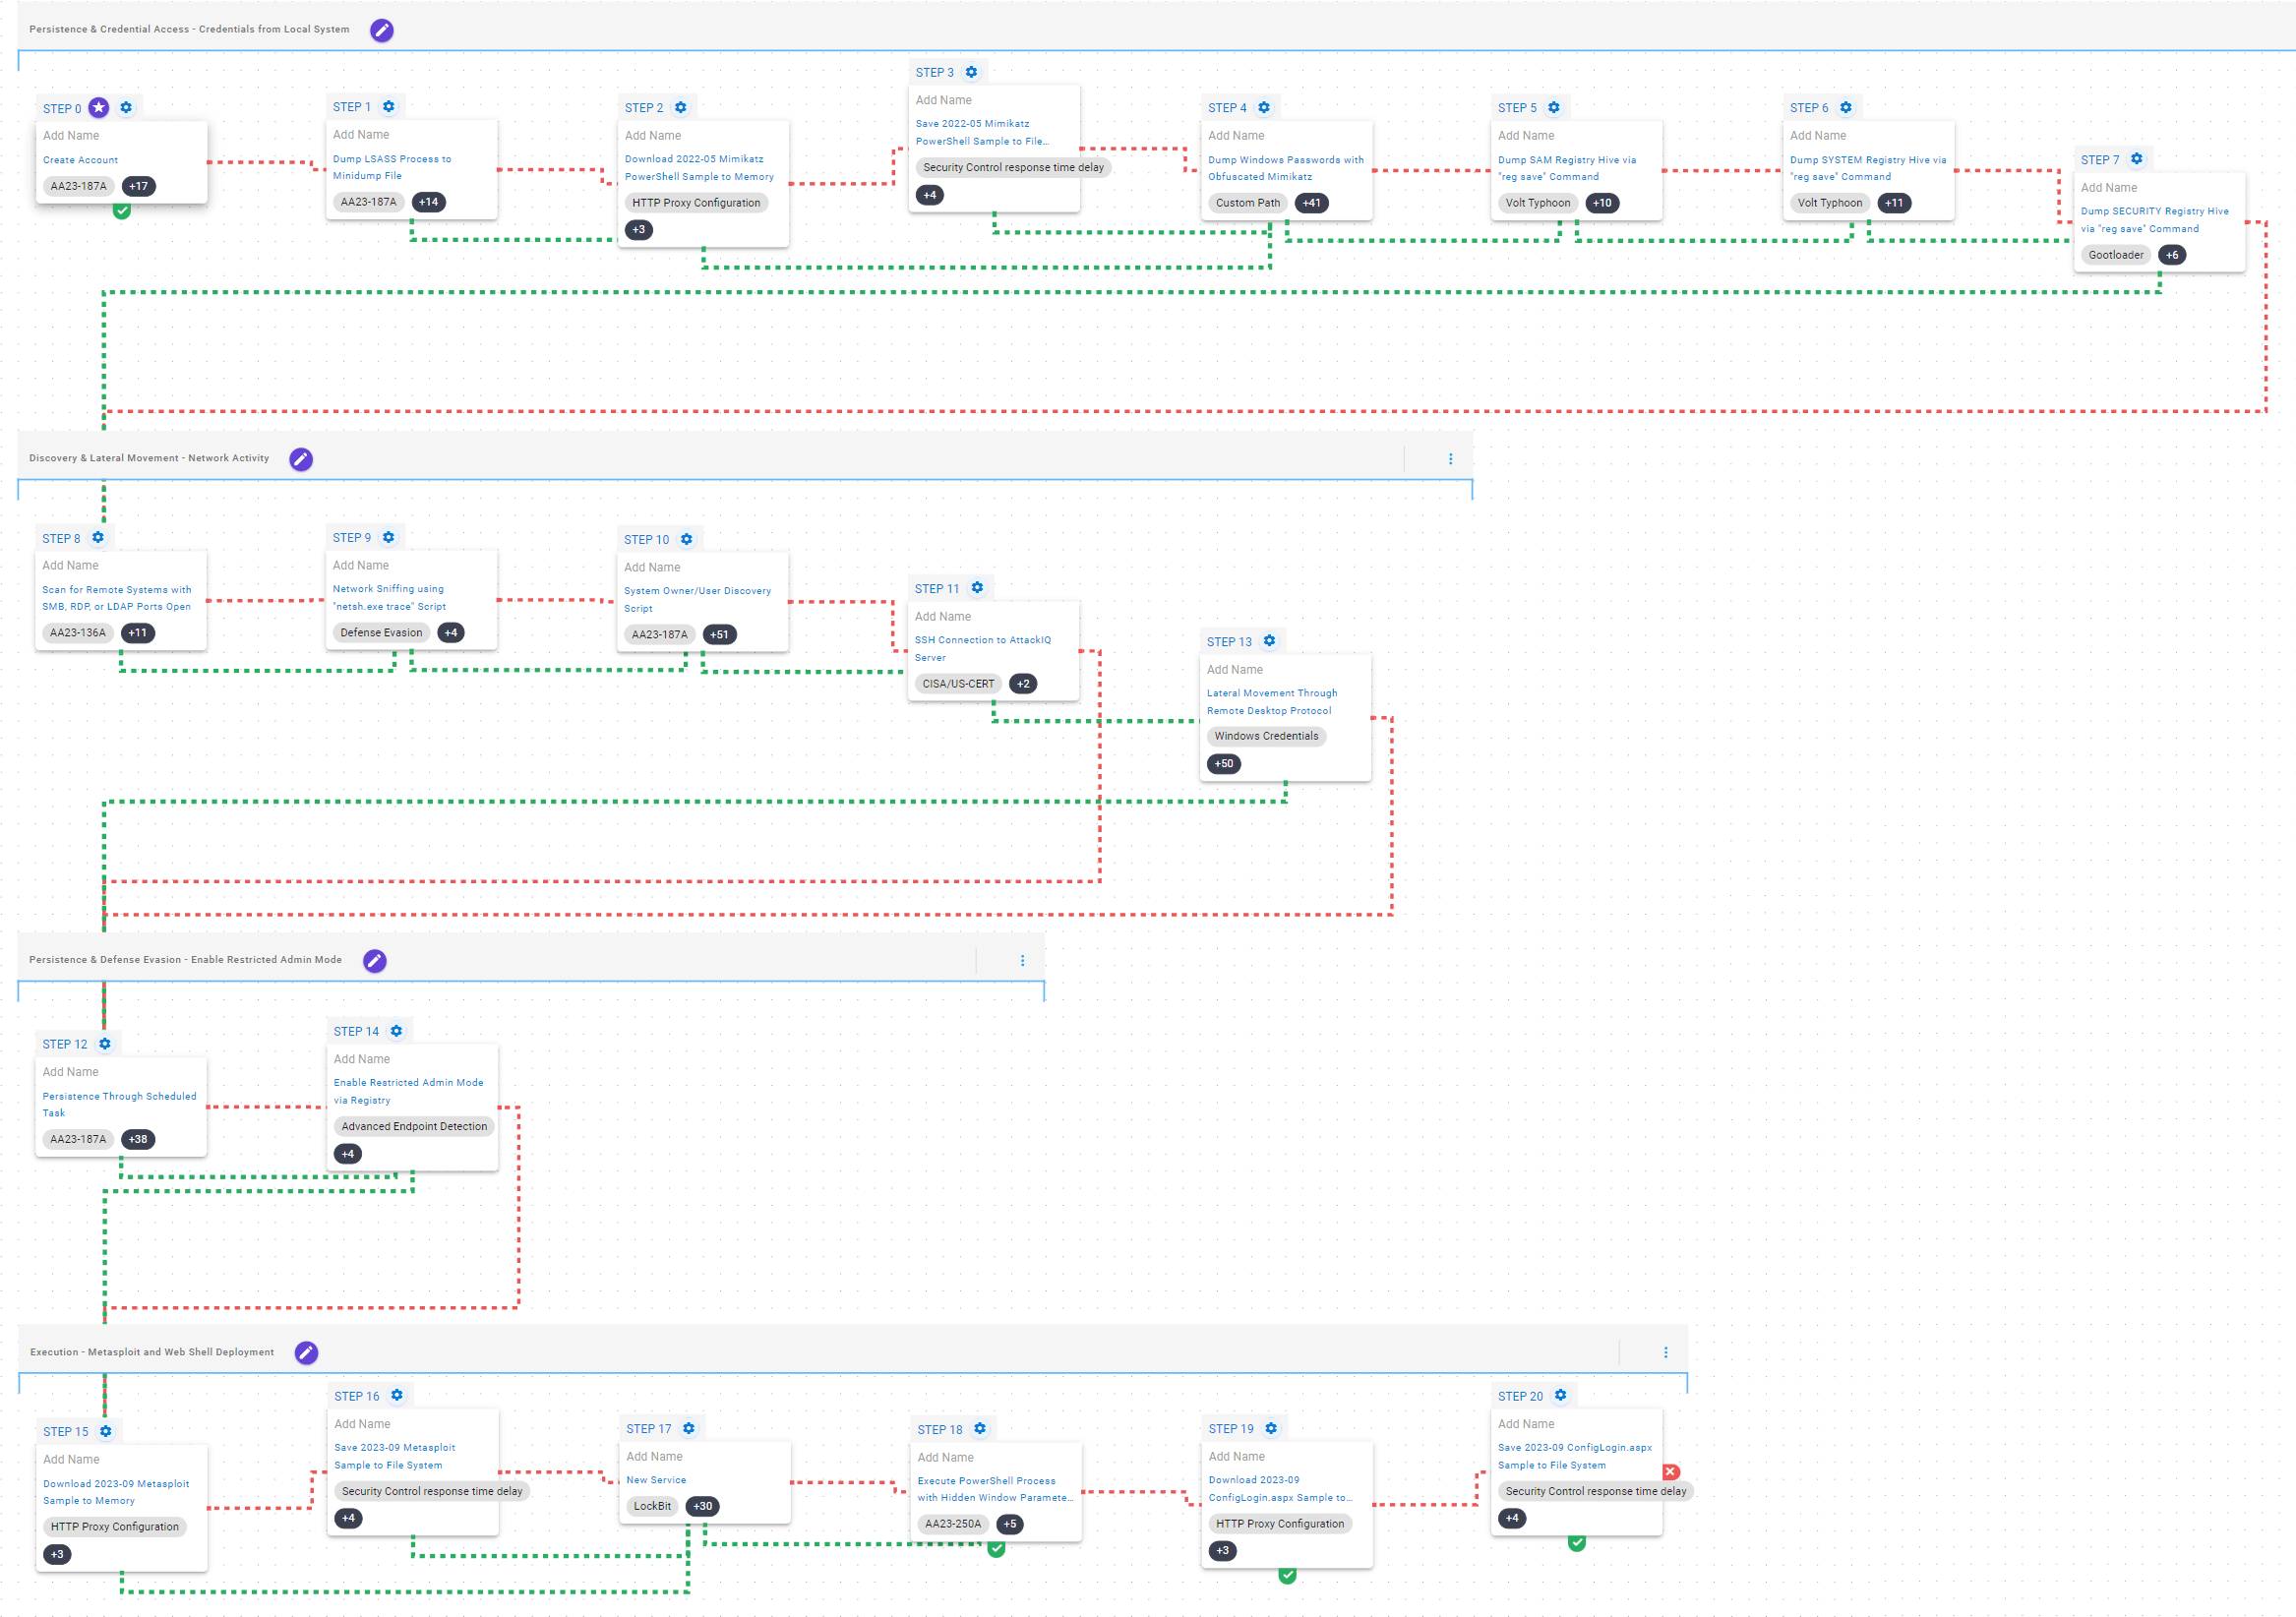Image resolution: width=2296 pixels, height=1617 pixels.
Task: Click the edit pencil for Network Activity phase
Action: click(x=301, y=459)
